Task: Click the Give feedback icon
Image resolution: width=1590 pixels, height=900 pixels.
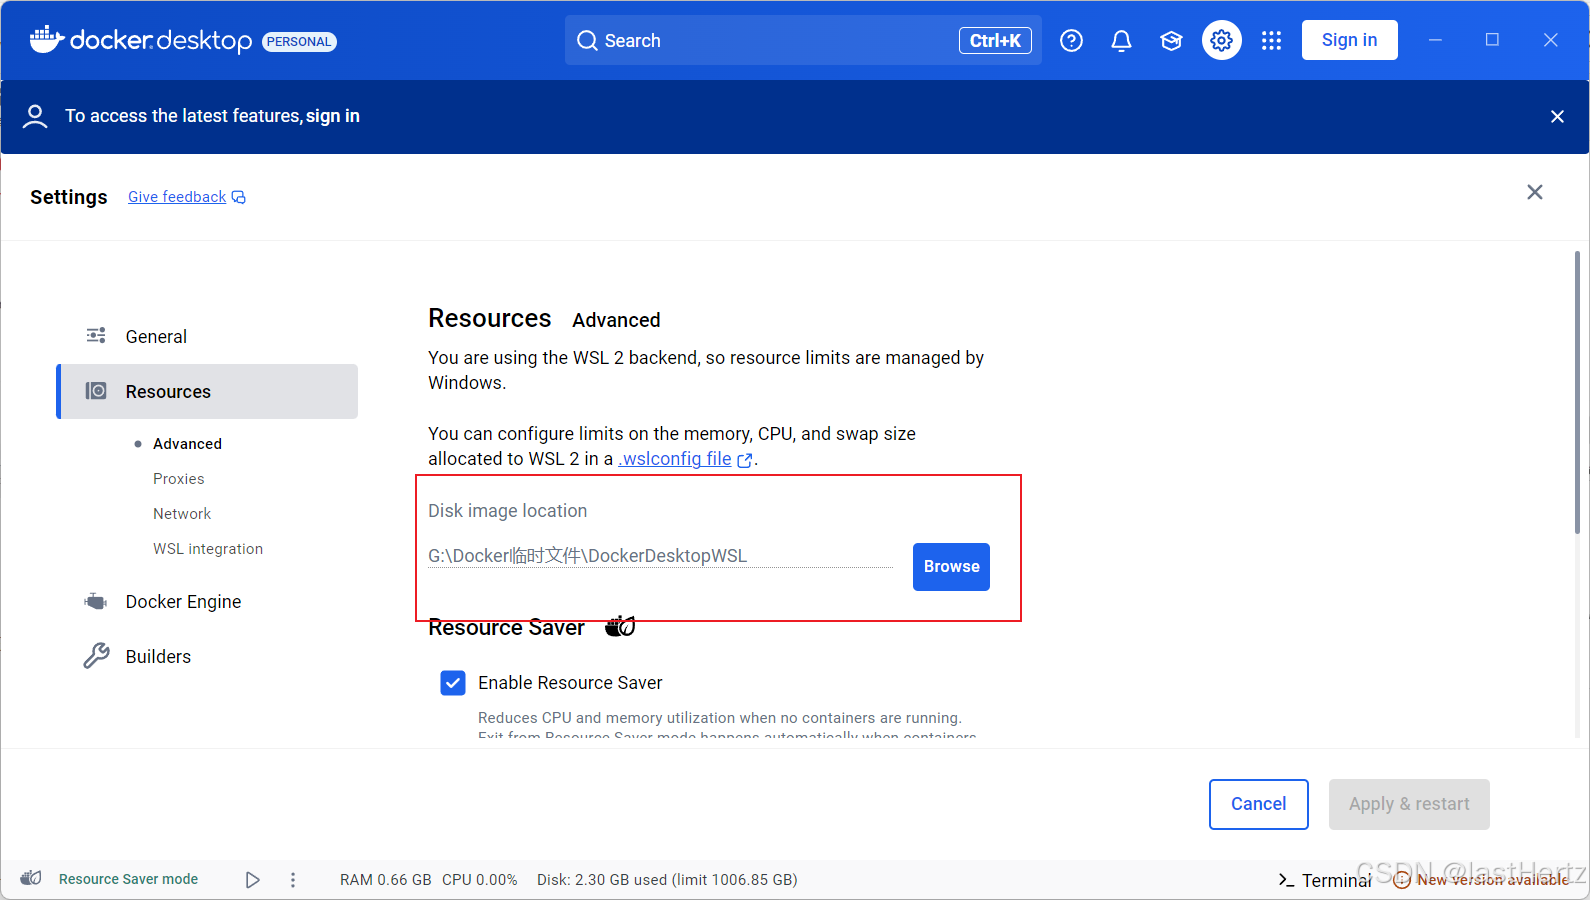Action: [x=239, y=197]
